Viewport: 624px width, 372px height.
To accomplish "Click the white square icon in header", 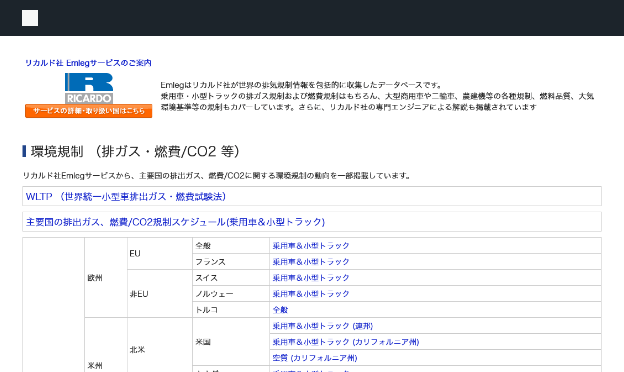I will [30, 18].
